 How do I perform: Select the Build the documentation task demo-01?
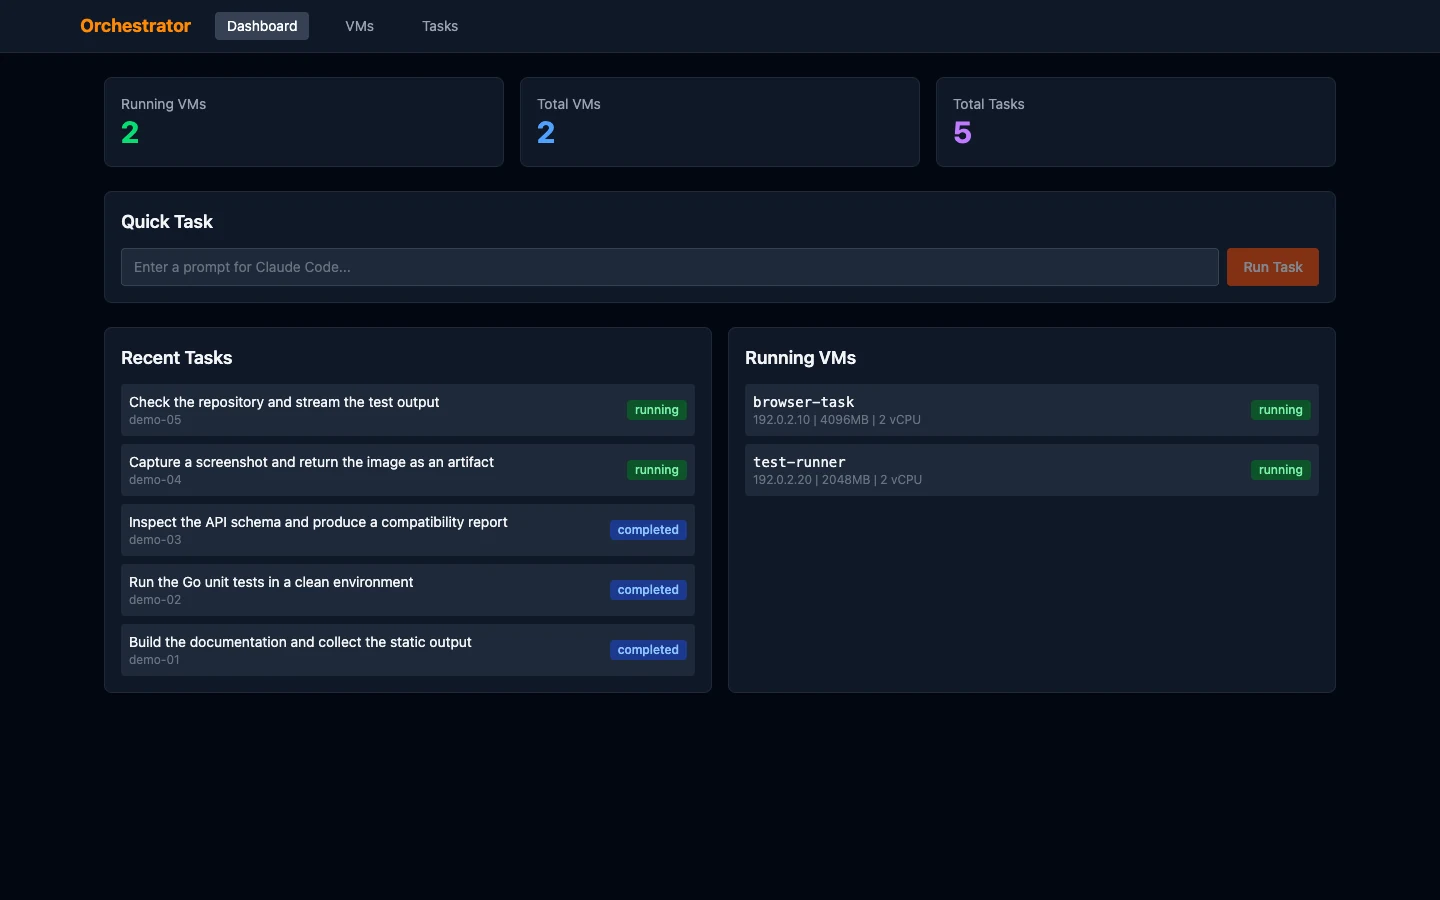(408, 650)
